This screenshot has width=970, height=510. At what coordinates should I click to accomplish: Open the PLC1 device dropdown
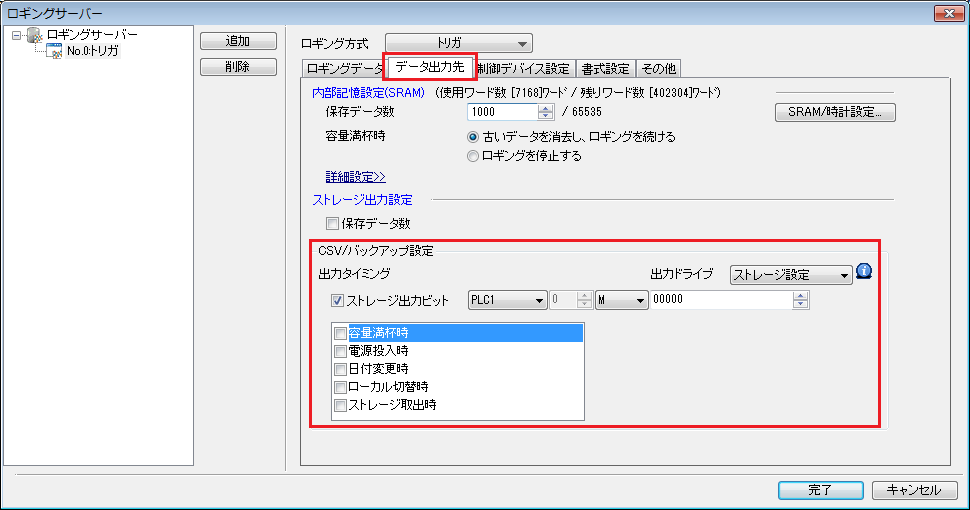pyautogui.click(x=507, y=300)
